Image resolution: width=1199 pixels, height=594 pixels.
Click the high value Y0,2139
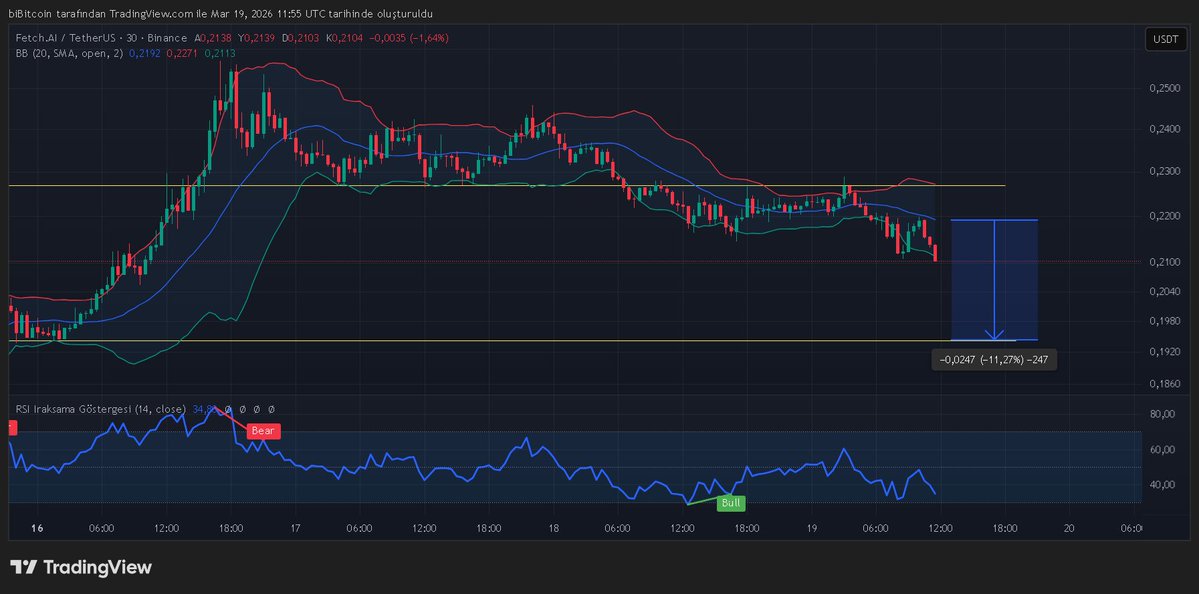tap(258, 37)
